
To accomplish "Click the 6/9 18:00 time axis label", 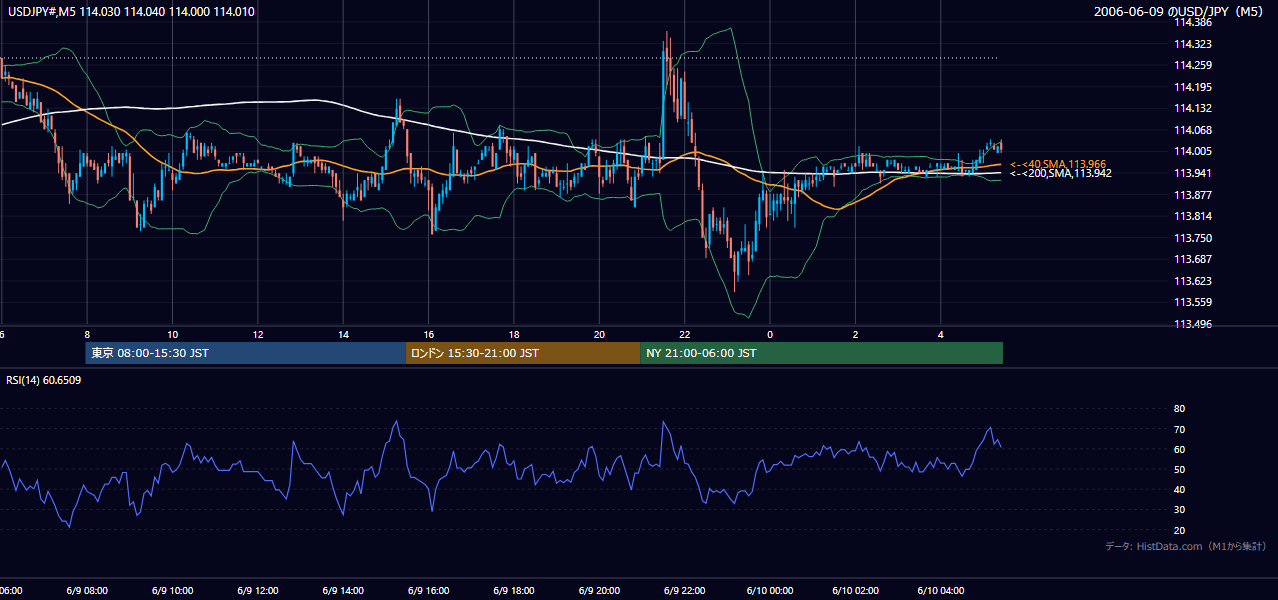I will click(513, 591).
